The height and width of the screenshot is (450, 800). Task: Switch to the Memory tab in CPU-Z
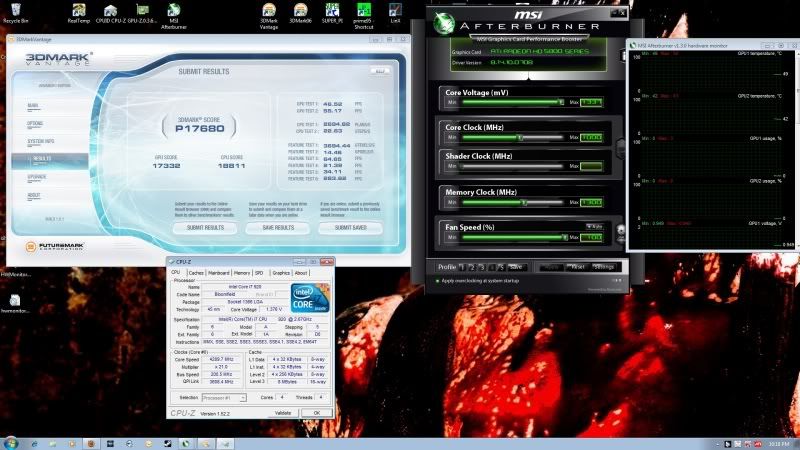tap(242, 272)
